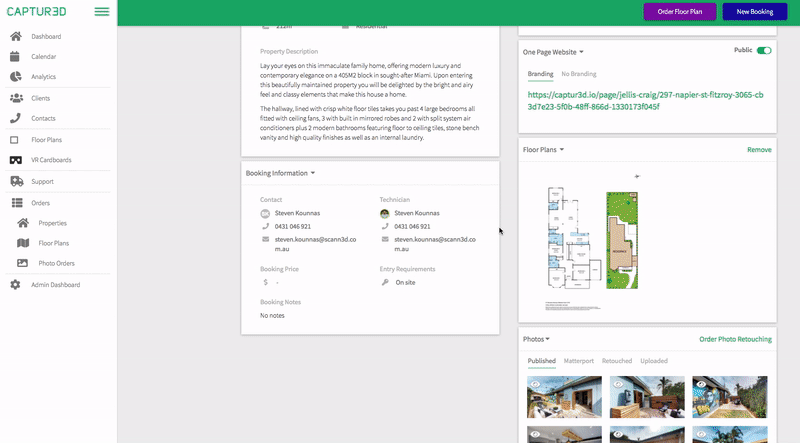The height and width of the screenshot is (443, 800).
Task: Open the floor plan layout thumbnail
Action: coord(573,237)
